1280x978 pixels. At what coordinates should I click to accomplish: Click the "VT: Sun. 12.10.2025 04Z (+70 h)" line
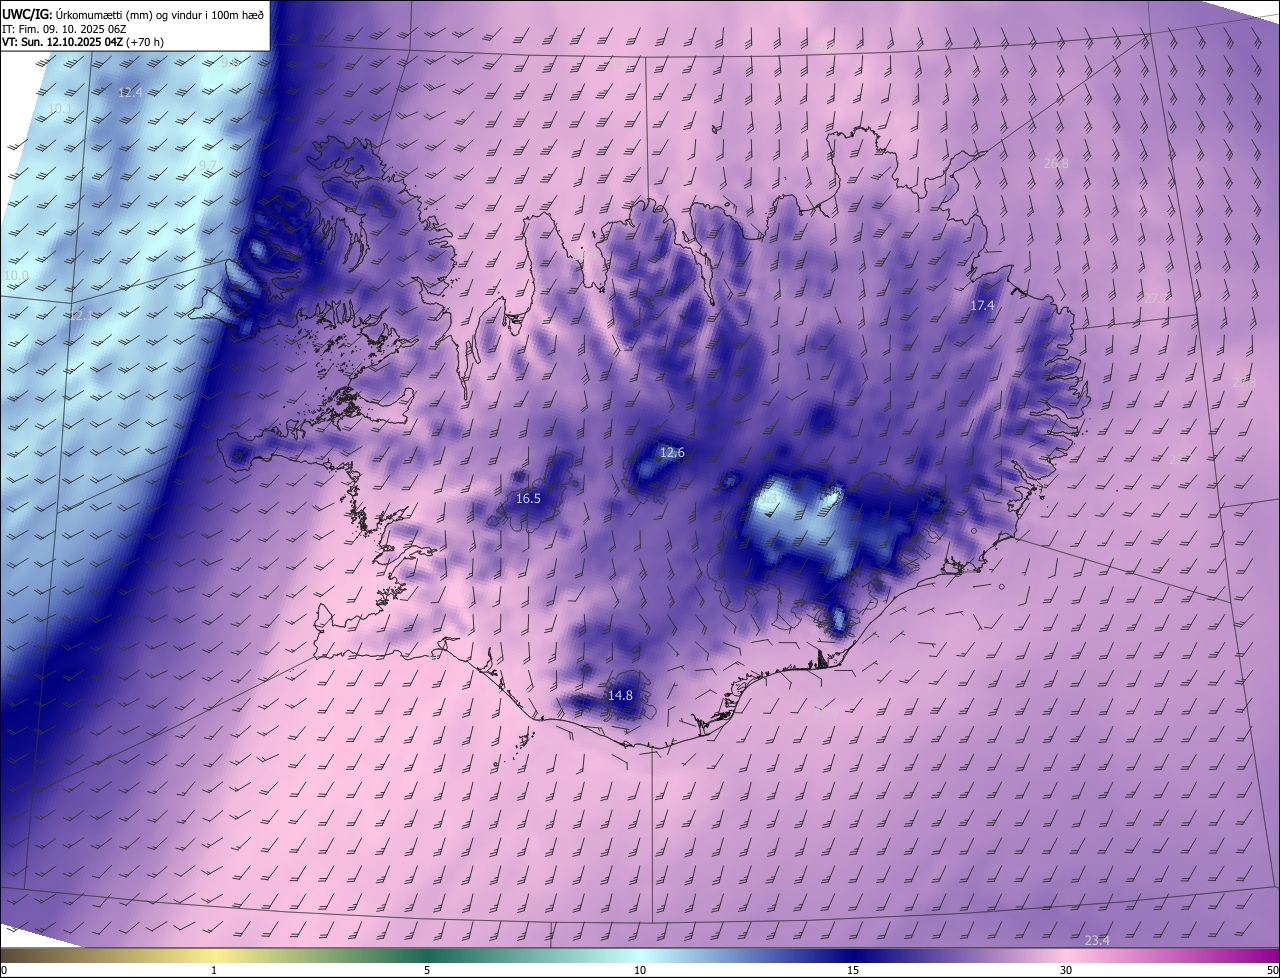[x=83, y=42]
